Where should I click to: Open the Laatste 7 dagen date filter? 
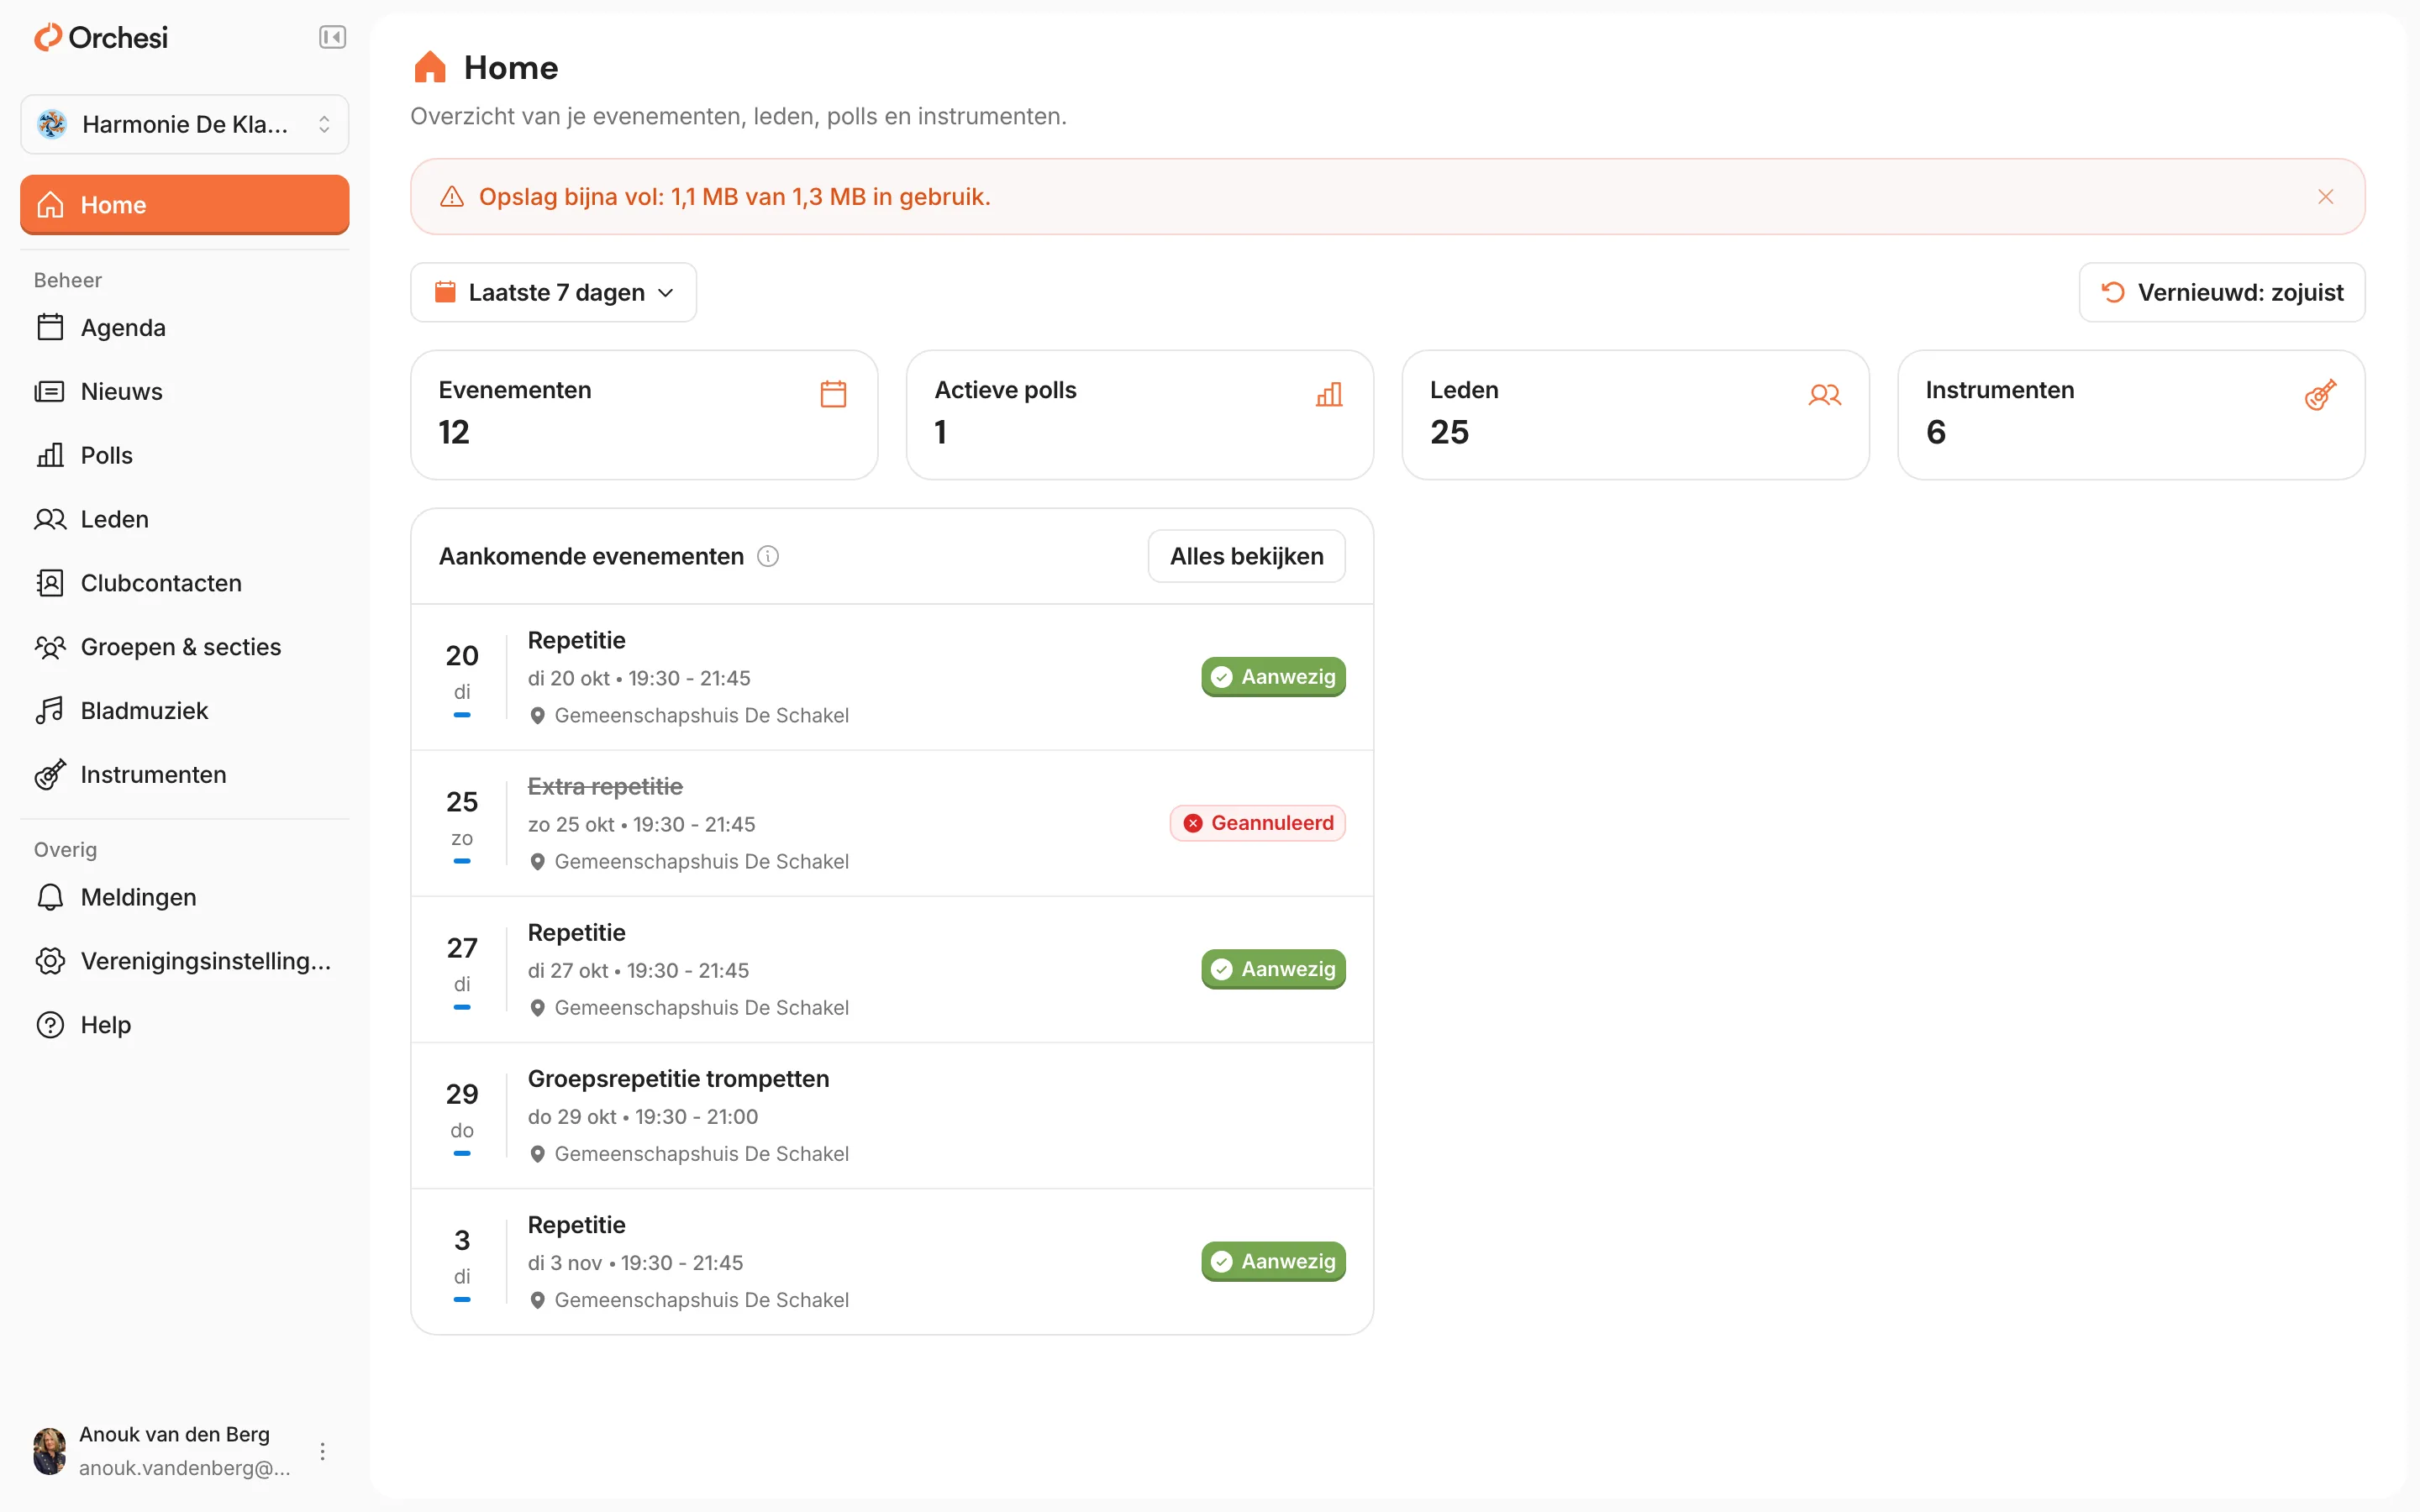click(553, 292)
